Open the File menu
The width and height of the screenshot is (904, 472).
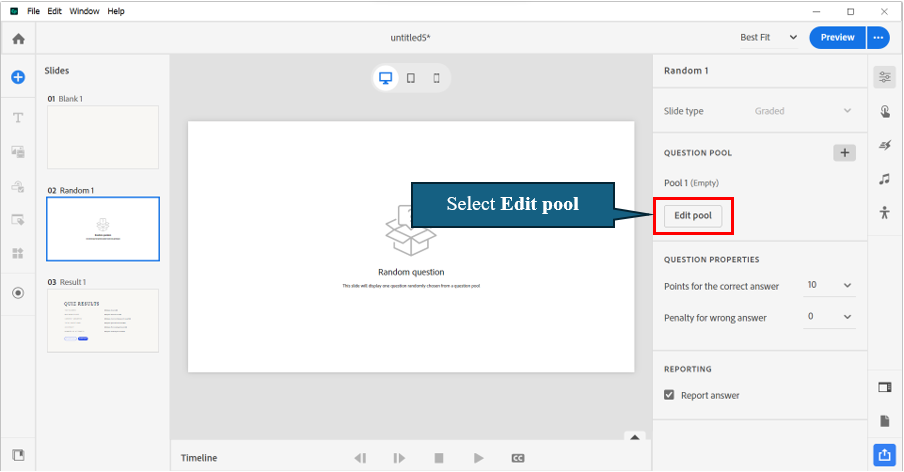coord(34,10)
